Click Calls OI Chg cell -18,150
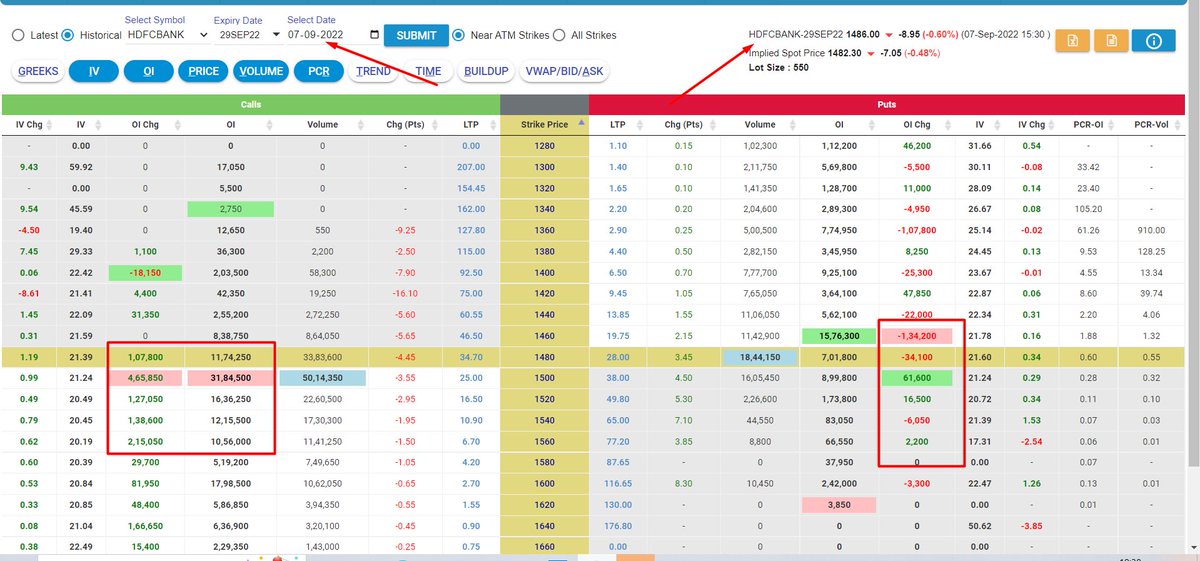The image size is (1200, 561). [146, 273]
